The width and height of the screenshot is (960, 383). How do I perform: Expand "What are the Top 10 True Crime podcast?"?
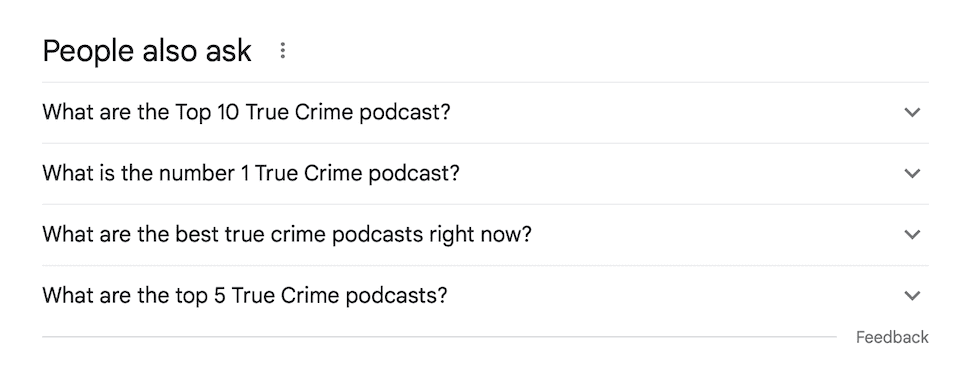click(x=485, y=113)
